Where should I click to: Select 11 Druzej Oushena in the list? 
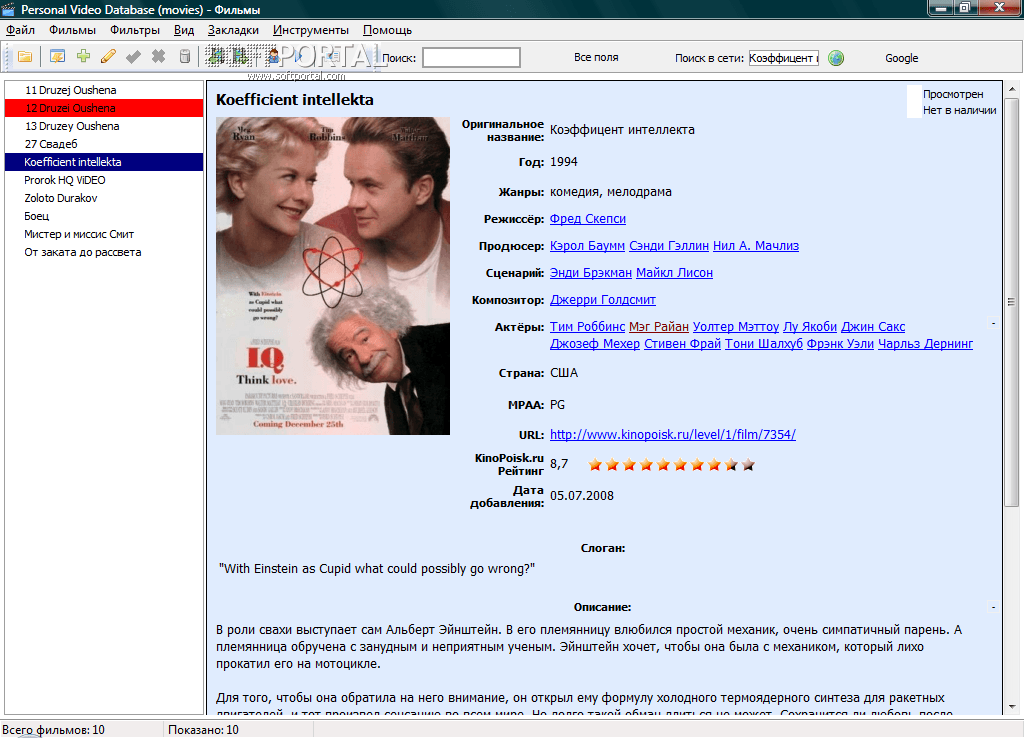pos(104,90)
